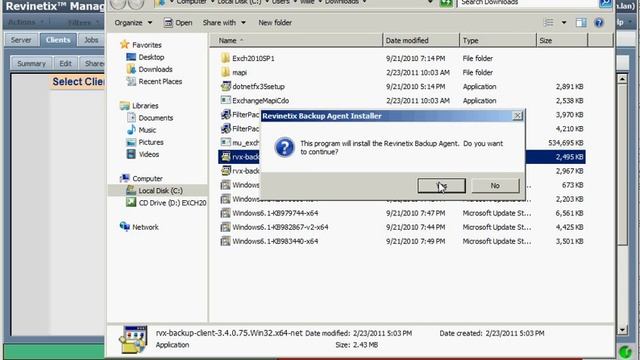Open the Summary sub-tab in Revinetix Manager
The width and height of the screenshot is (640, 360).
[31, 64]
